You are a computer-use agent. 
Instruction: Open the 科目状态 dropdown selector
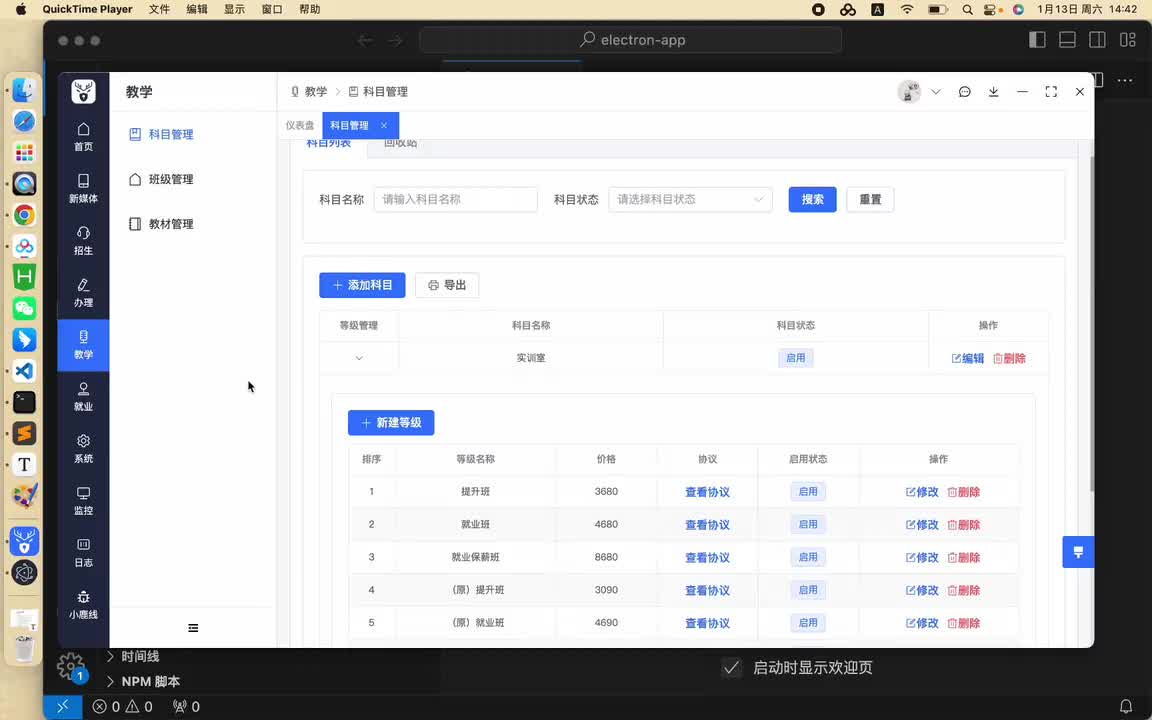[x=690, y=199]
